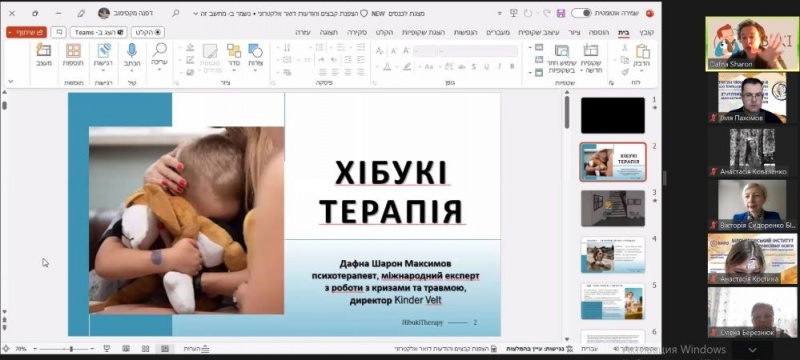Click the Sensitivity (רגישות) icon
The height and width of the screenshot is (360, 800).
104,50
